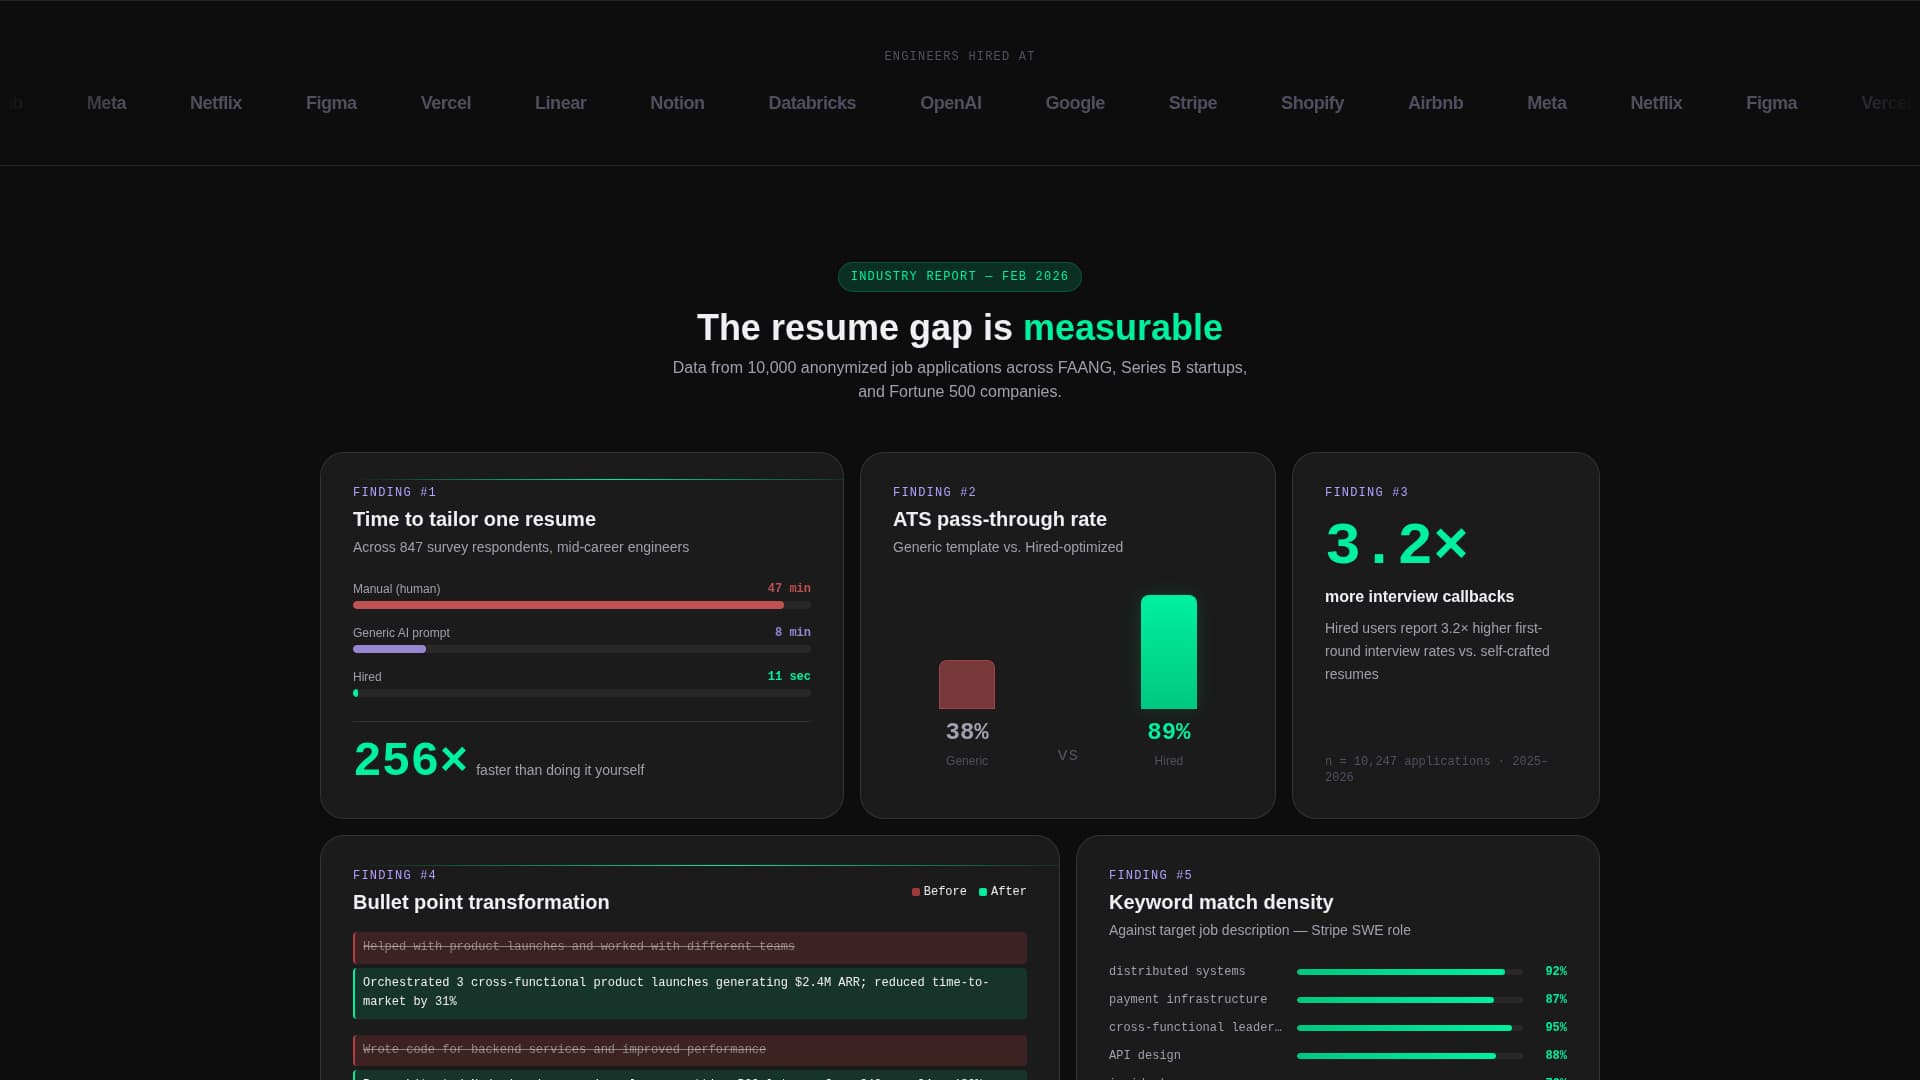Image resolution: width=1920 pixels, height=1080 pixels.
Task: Click the '11 sec' value
Action: click(x=789, y=677)
